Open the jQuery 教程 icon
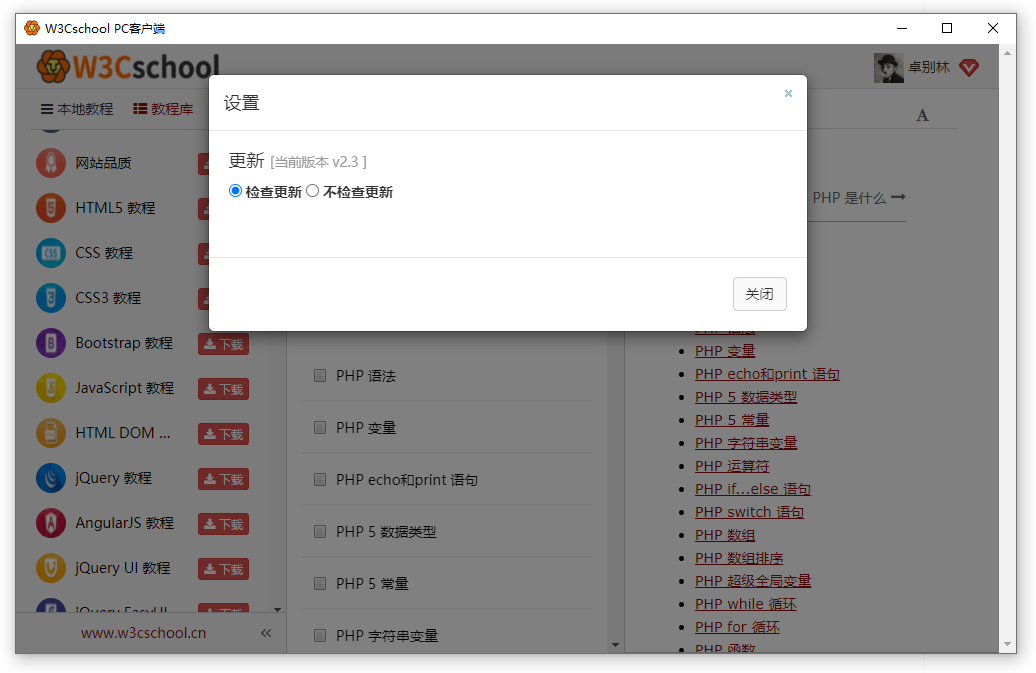This screenshot has width=1036, height=673. point(51,478)
